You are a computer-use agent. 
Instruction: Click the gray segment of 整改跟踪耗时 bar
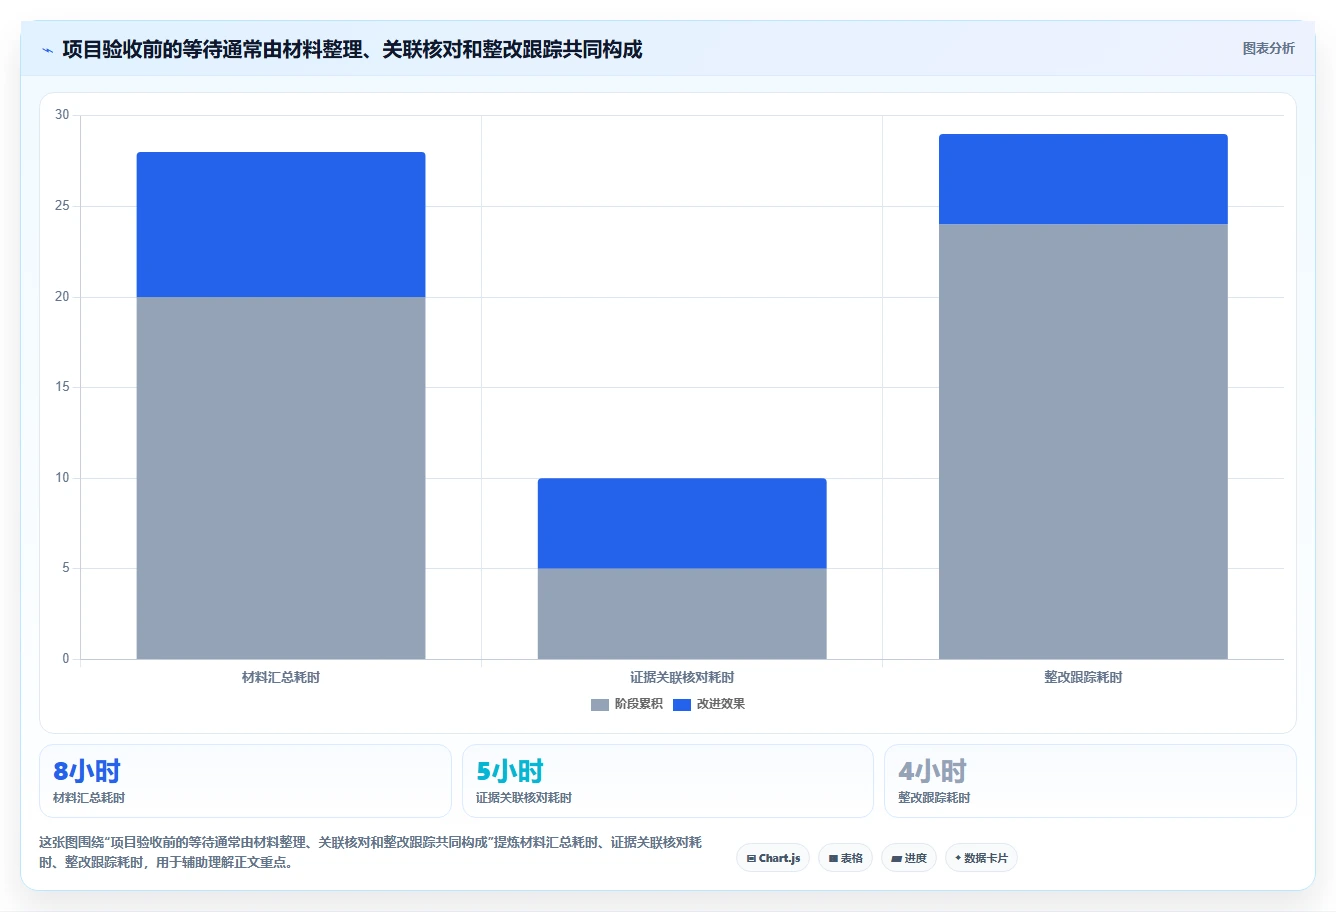coord(1083,441)
